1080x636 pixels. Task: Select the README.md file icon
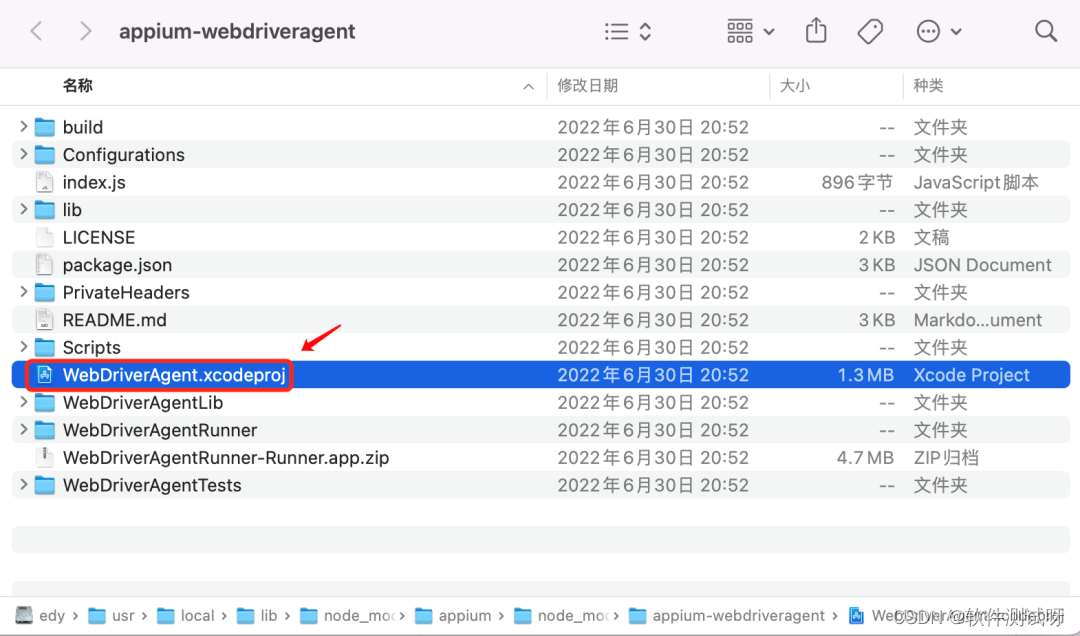[x=45, y=320]
